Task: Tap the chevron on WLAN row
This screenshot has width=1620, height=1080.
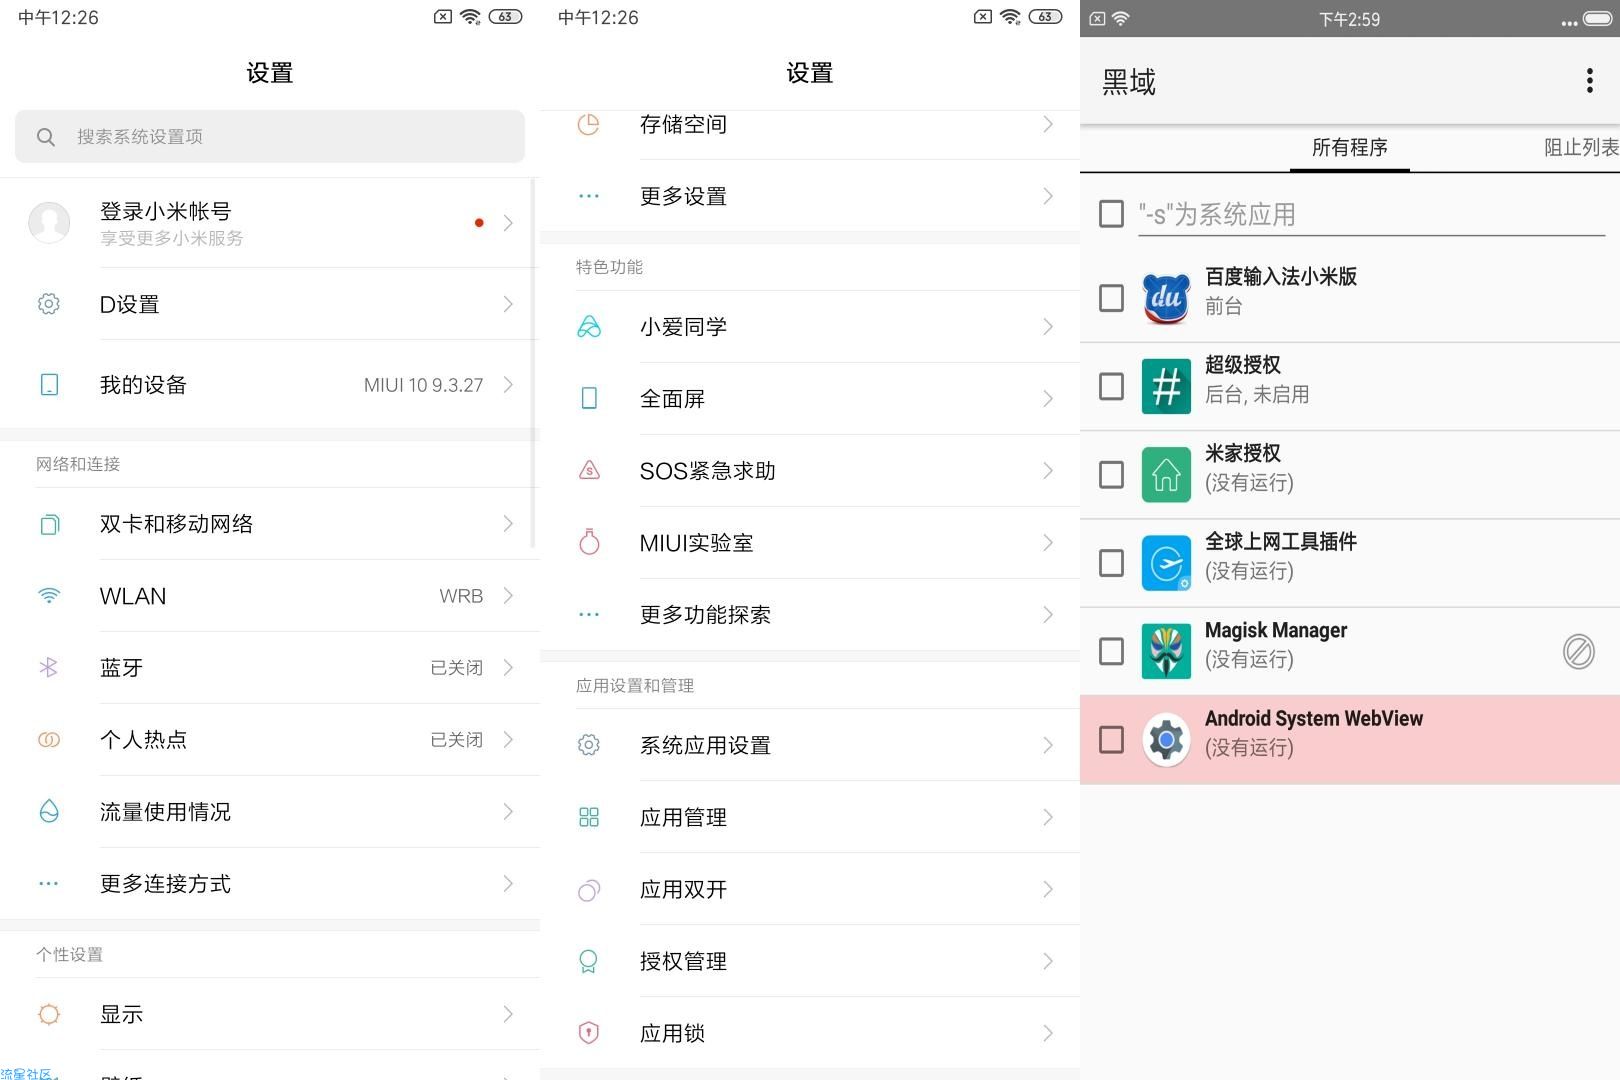Action: pos(508,596)
